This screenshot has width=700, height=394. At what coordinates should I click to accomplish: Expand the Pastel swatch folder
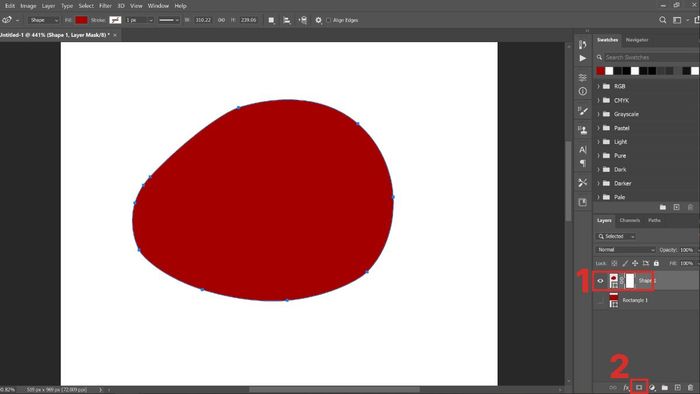coord(599,128)
